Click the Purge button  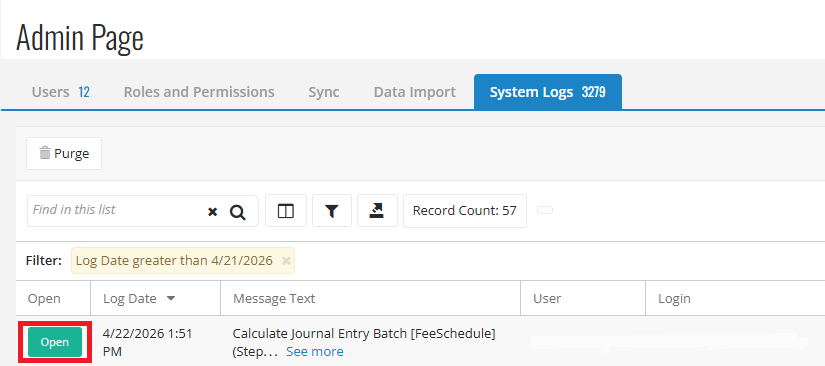point(64,154)
